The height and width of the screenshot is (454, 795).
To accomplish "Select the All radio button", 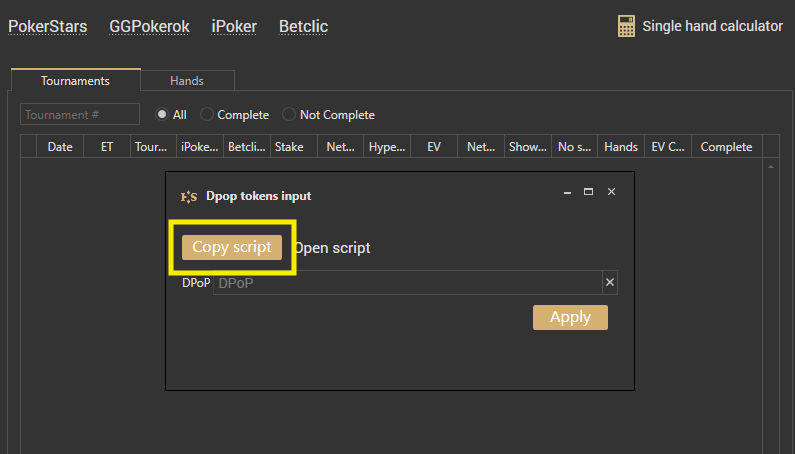I will (x=161, y=115).
